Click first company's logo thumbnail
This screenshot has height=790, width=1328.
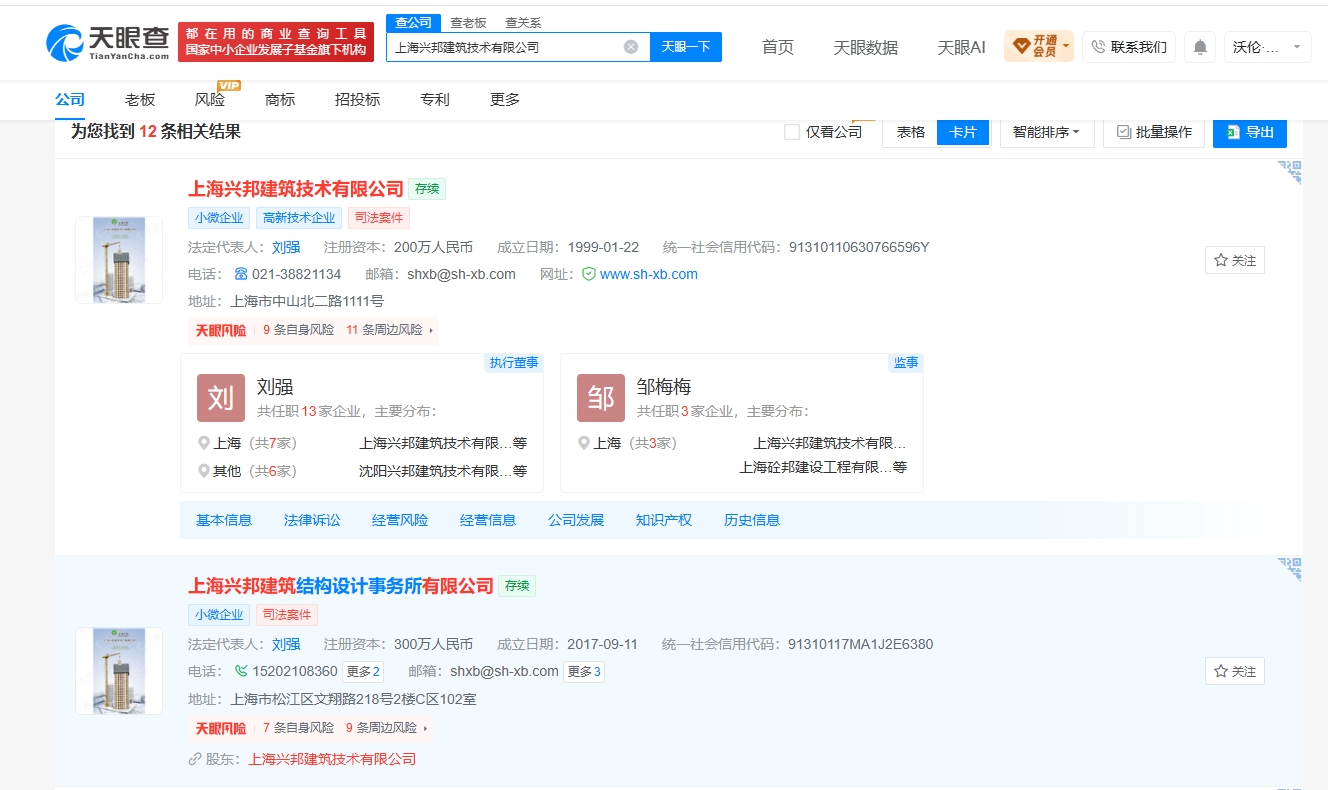coord(118,260)
